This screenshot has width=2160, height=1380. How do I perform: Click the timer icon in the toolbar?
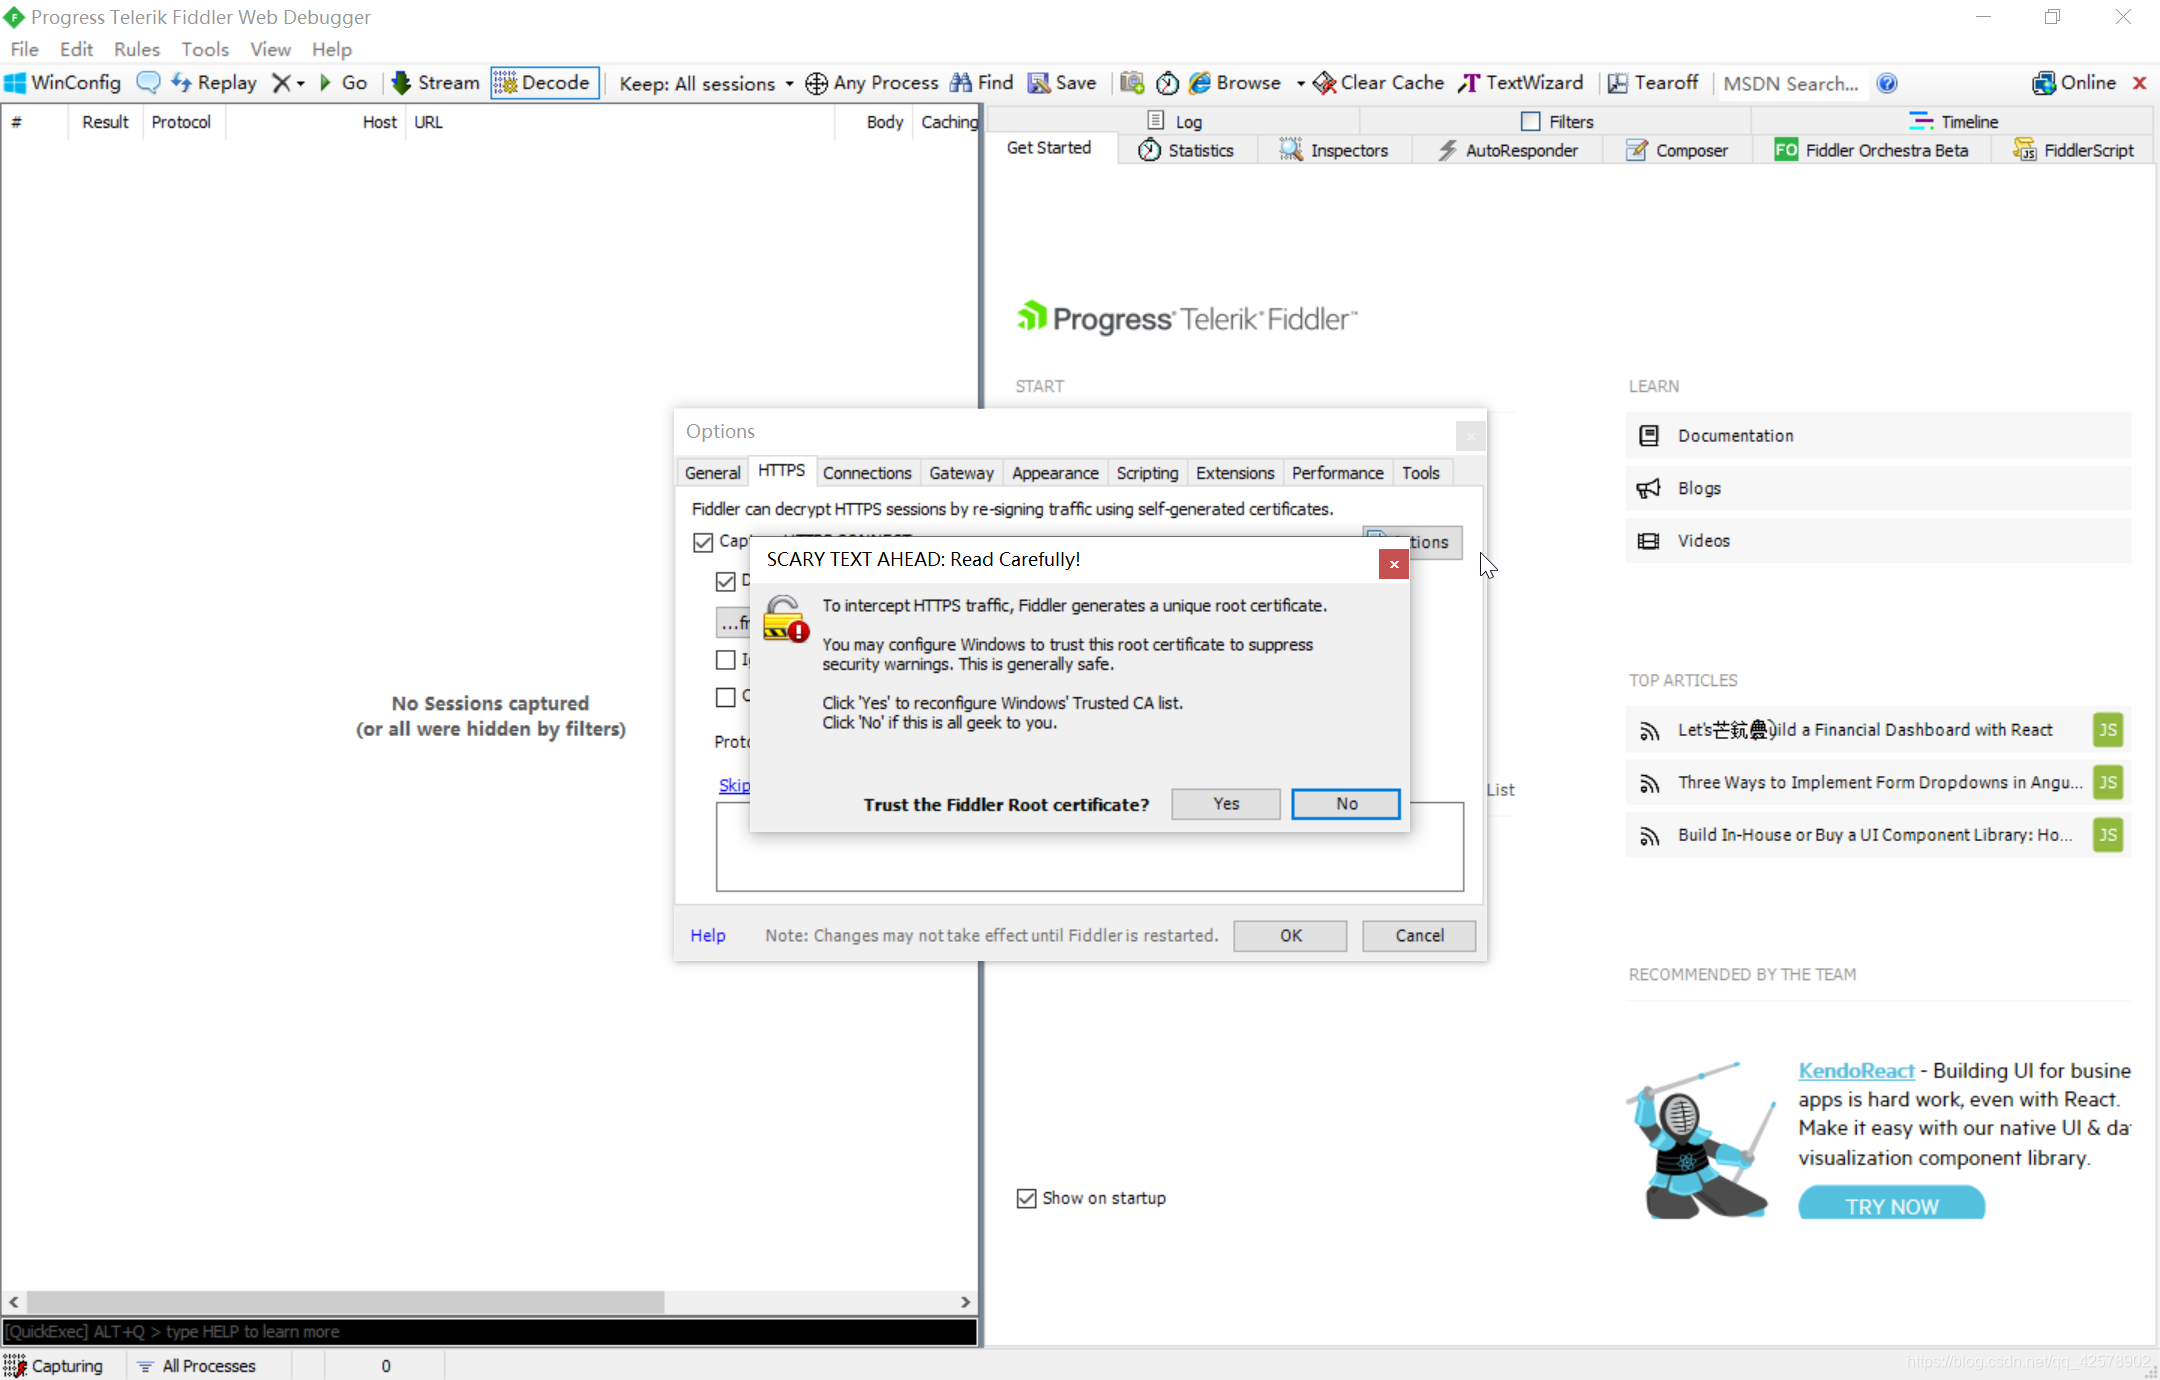1167,83
